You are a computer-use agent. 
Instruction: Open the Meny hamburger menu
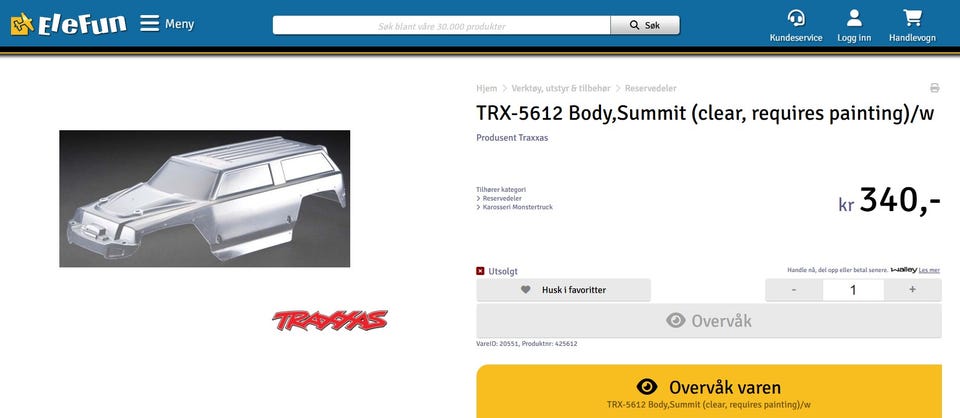tap(167, 24)
